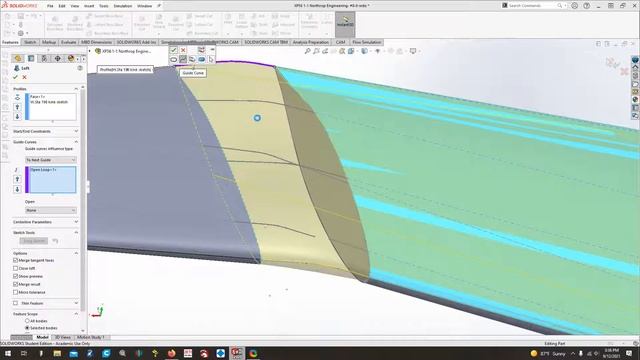Viewport: 640px width, 360px height.
Task: Cancel the Loft with the red X in PropertyManager
Action: pyautogui.click(x=24, y=77)
